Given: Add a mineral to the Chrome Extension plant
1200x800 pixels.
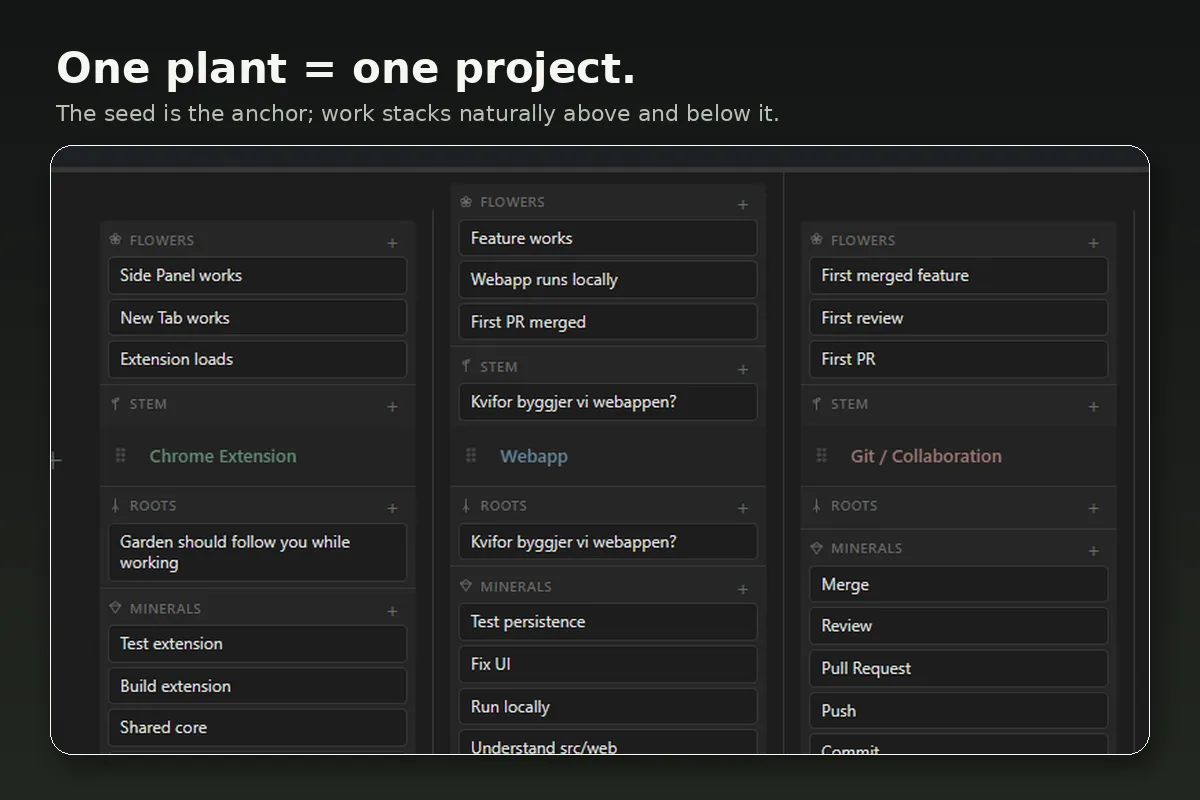Looking at the screenshot, I should [392, 611].
